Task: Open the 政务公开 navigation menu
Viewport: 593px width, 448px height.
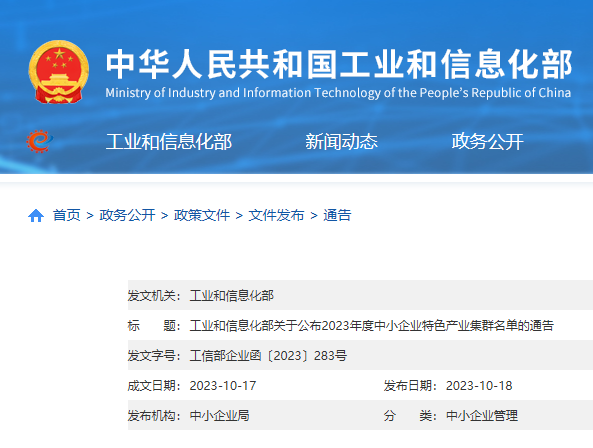Action: point(487,142)
